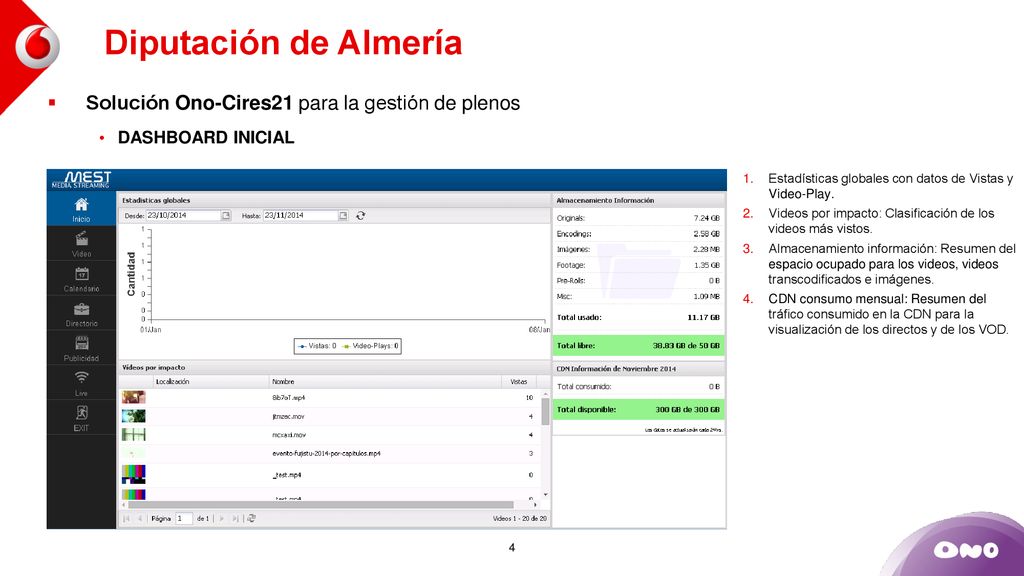This screenshot has width=1024, height=576.
Task: Toggle the Vistas series in chart legend
Action: point(317,346)
